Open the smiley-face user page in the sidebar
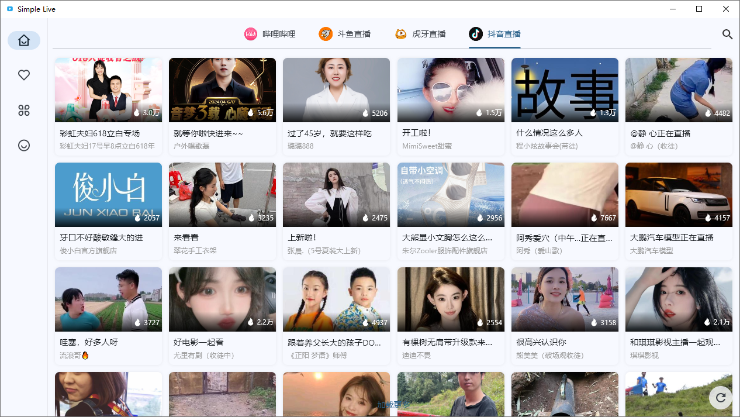The height and width of the screenshot is (417, 740). [24, 145]
